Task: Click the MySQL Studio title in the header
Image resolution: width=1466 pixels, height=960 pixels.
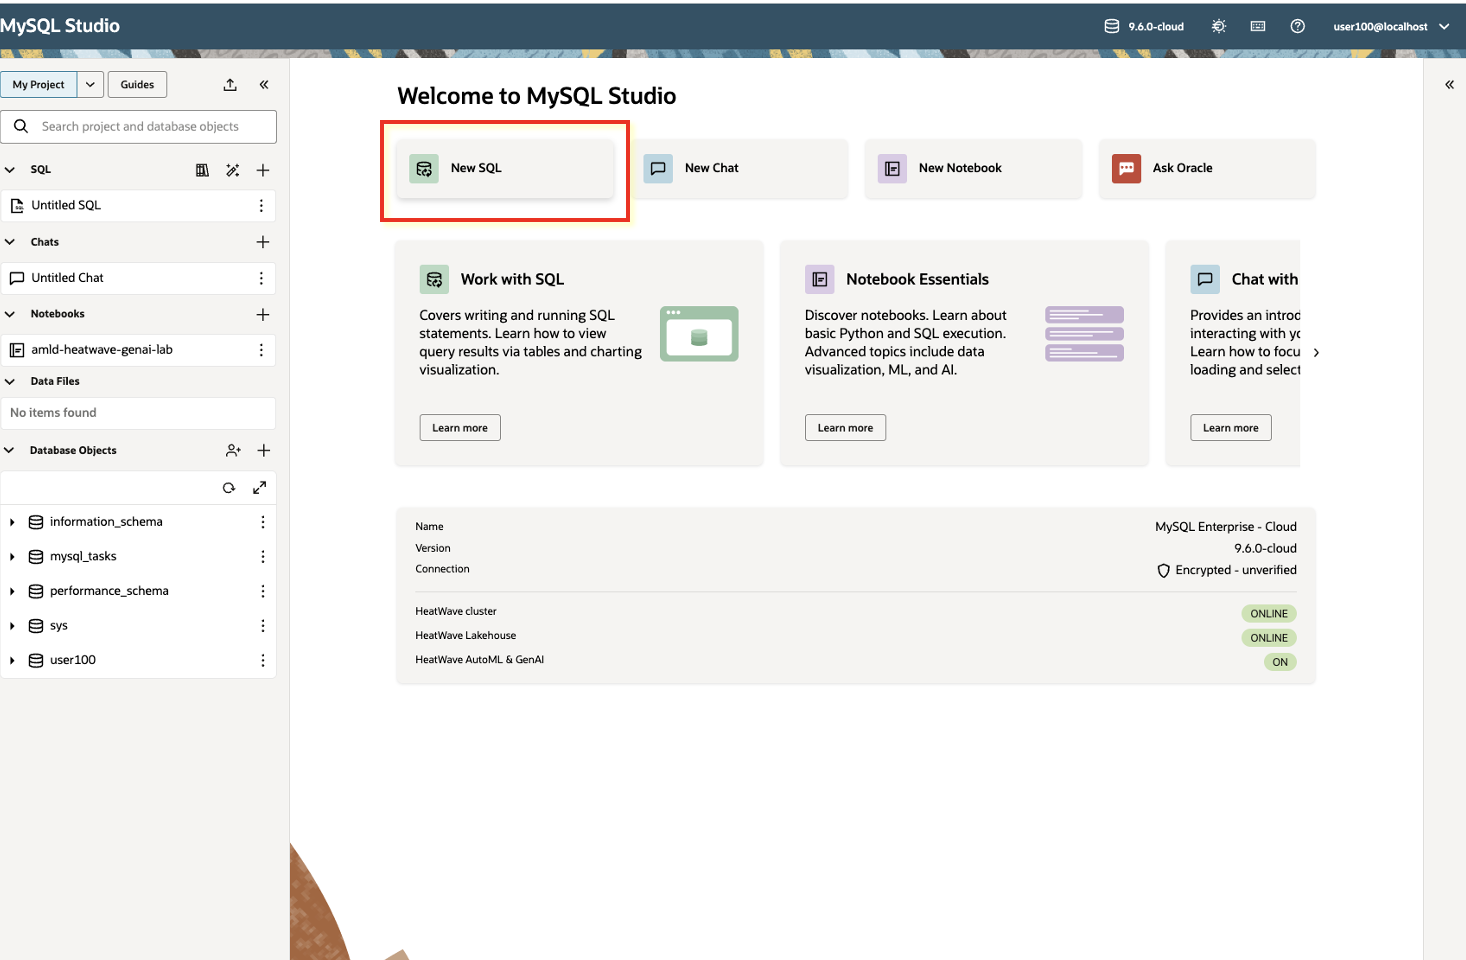Action: pos(60,26)
